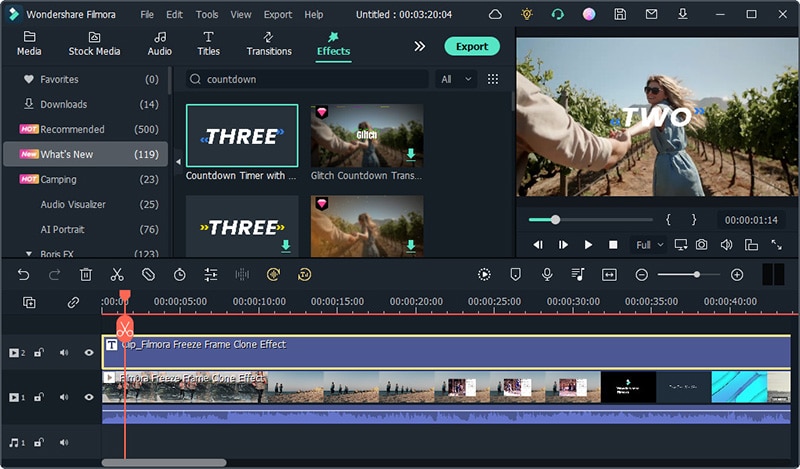Click the orange motion tracking icon
800x469 pixels.
[273, 275]
